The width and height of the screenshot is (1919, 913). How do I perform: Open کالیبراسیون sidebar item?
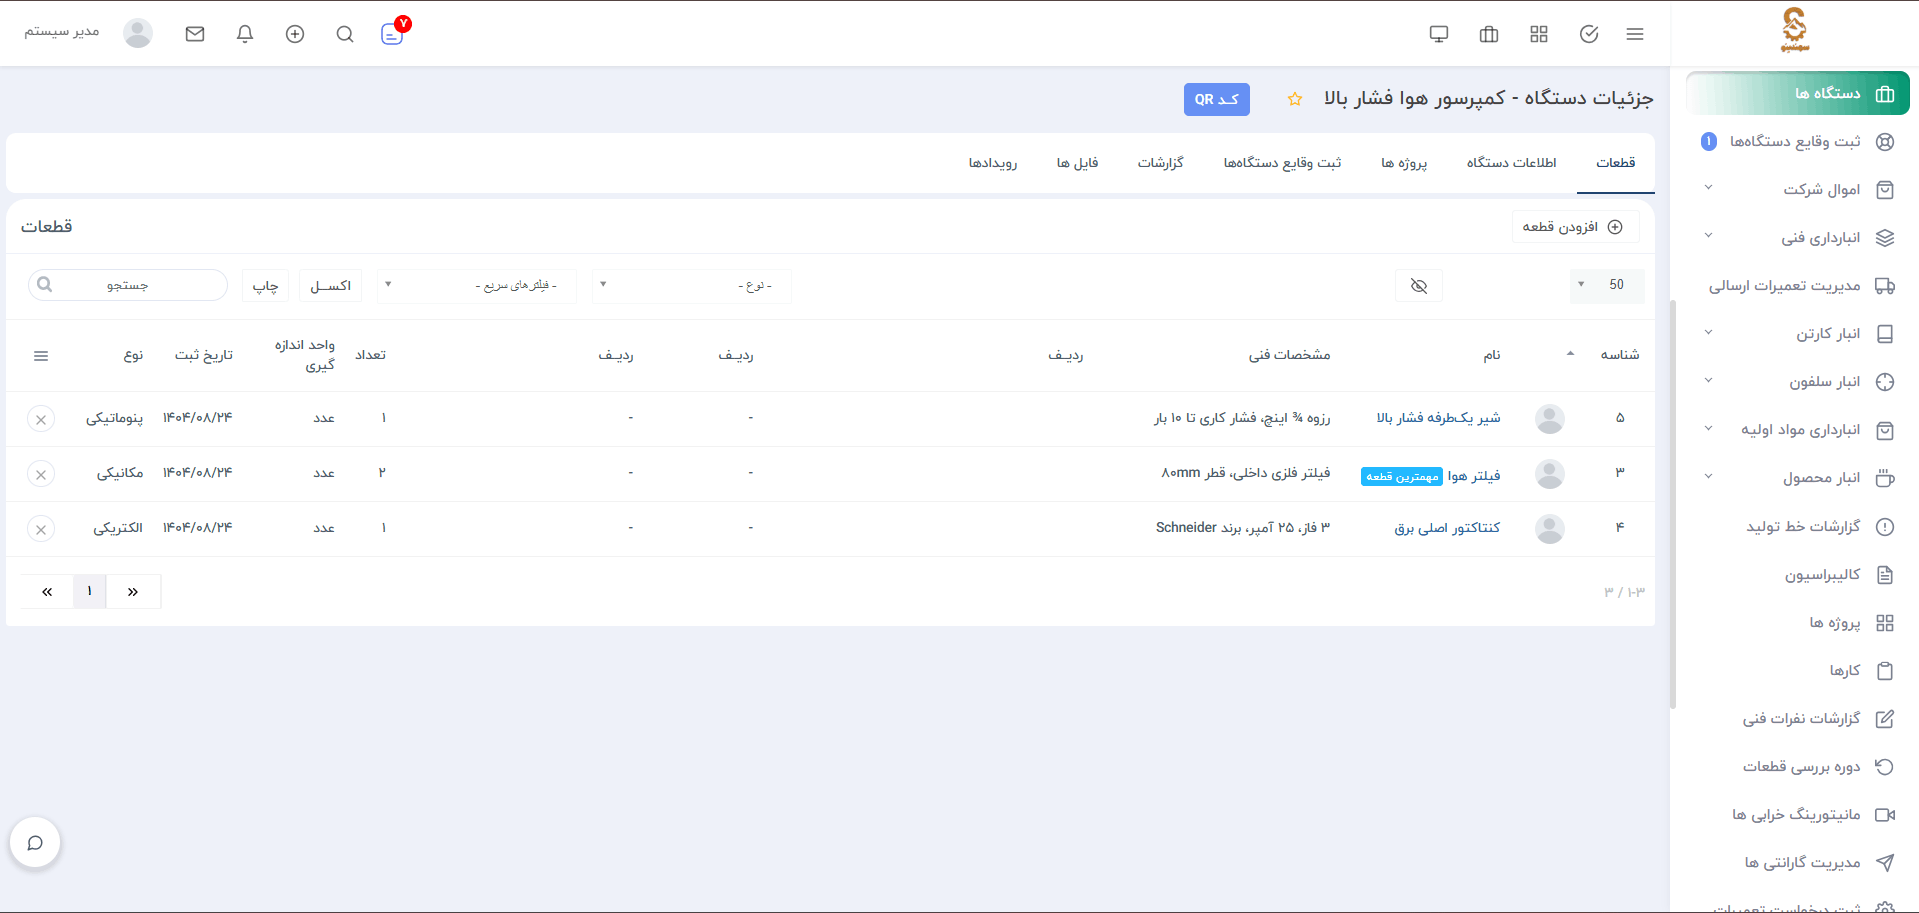[1798, 574]
